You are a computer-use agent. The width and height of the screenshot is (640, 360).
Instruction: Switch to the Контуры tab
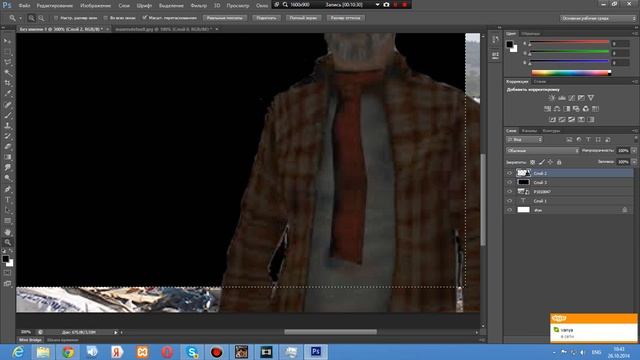[x=551, y=131]
